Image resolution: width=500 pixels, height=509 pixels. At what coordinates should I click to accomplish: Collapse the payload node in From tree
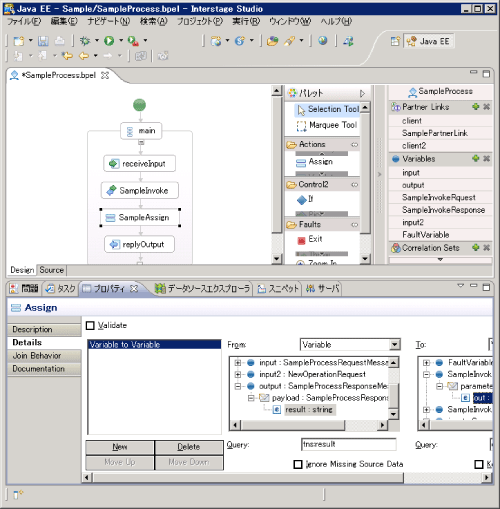[x=251, y=398]
